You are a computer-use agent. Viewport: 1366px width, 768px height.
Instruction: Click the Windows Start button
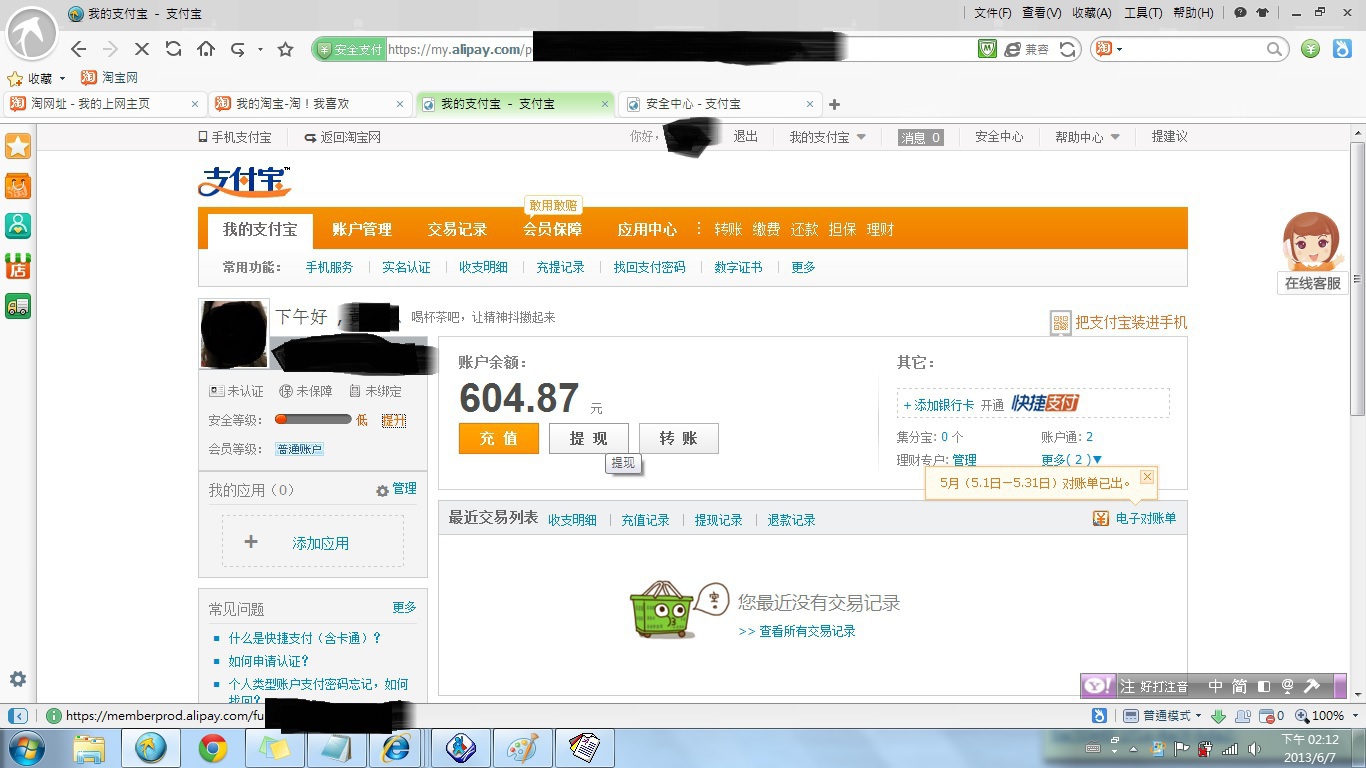[x=26, y=748]
